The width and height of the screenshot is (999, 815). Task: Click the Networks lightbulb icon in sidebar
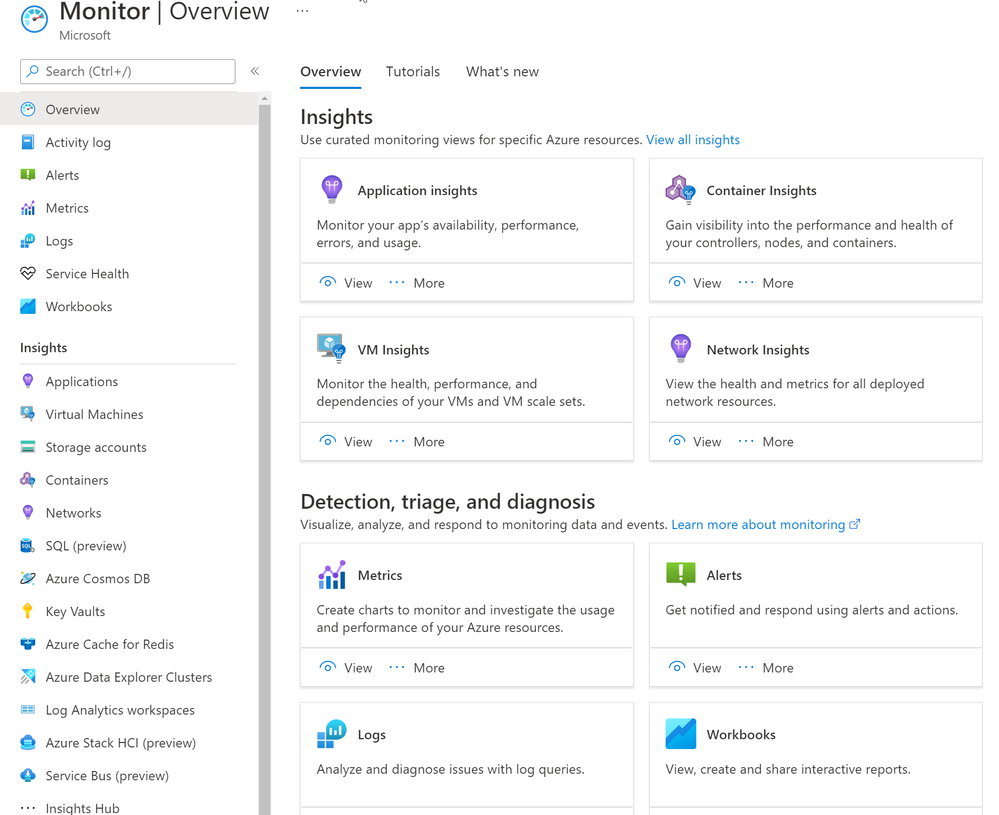[28, 512]
